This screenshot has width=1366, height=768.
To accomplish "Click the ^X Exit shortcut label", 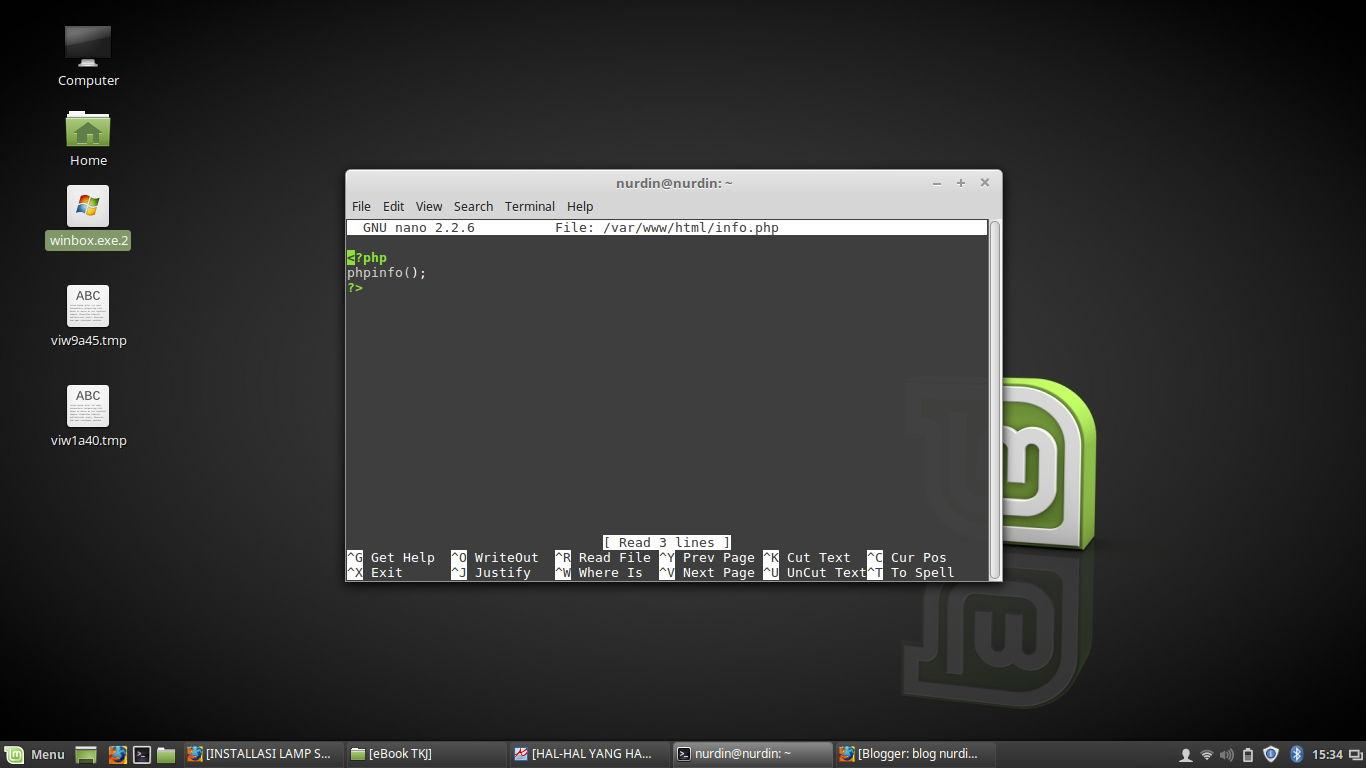I will tap(375, 573).
